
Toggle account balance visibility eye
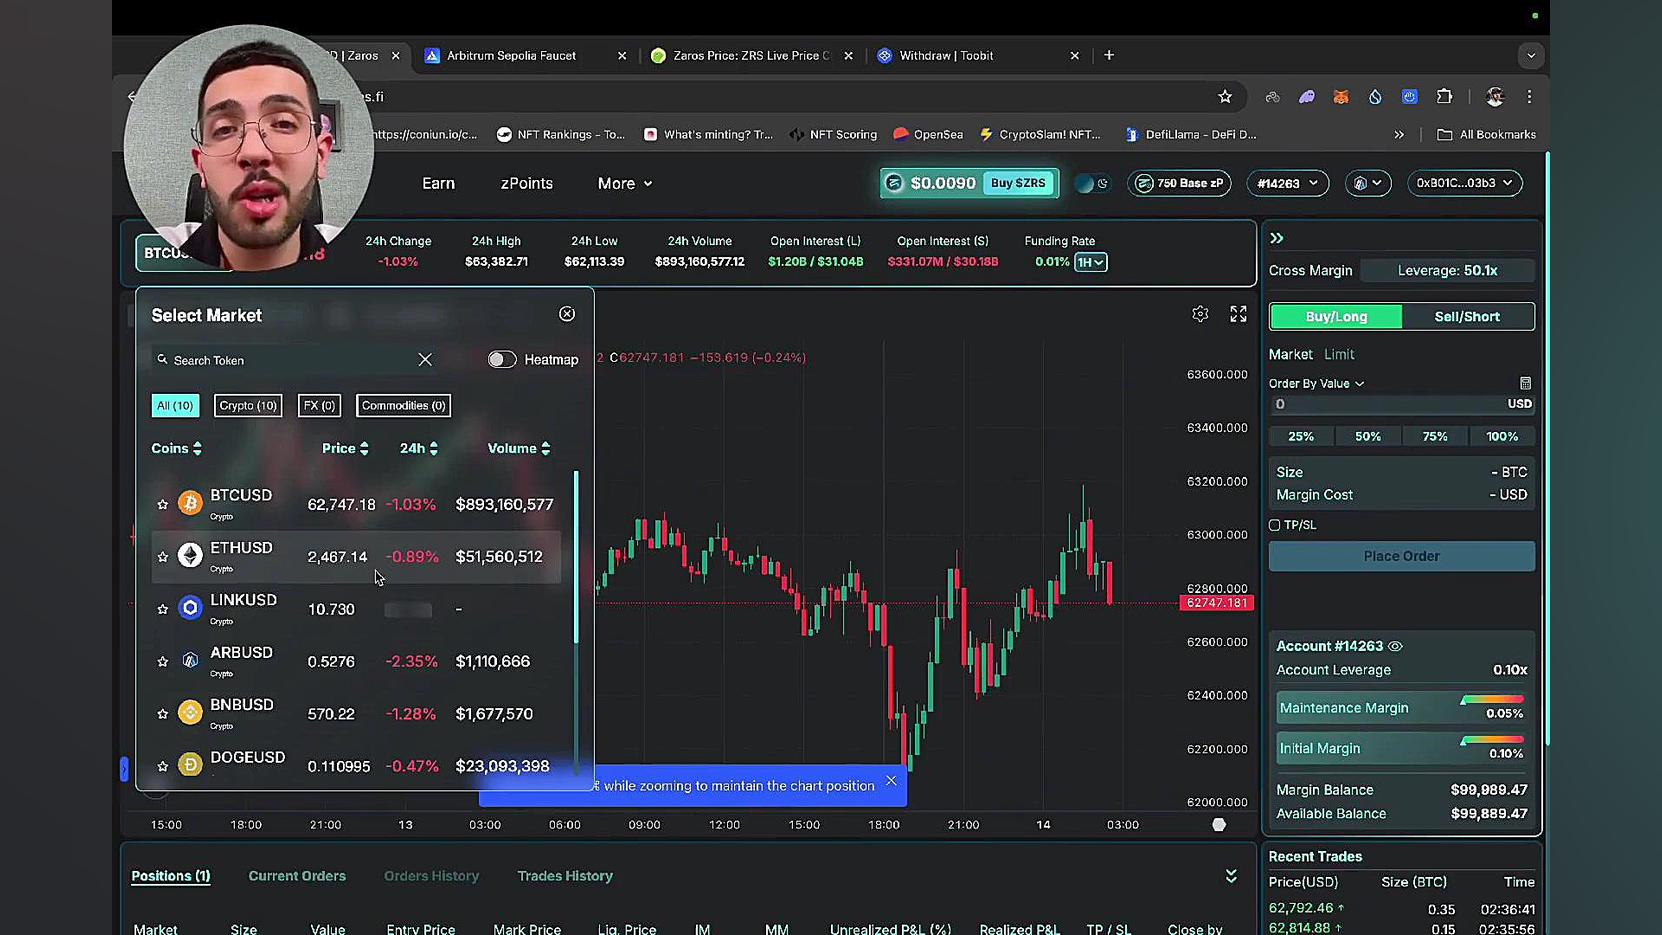(x=1395, y=646)
